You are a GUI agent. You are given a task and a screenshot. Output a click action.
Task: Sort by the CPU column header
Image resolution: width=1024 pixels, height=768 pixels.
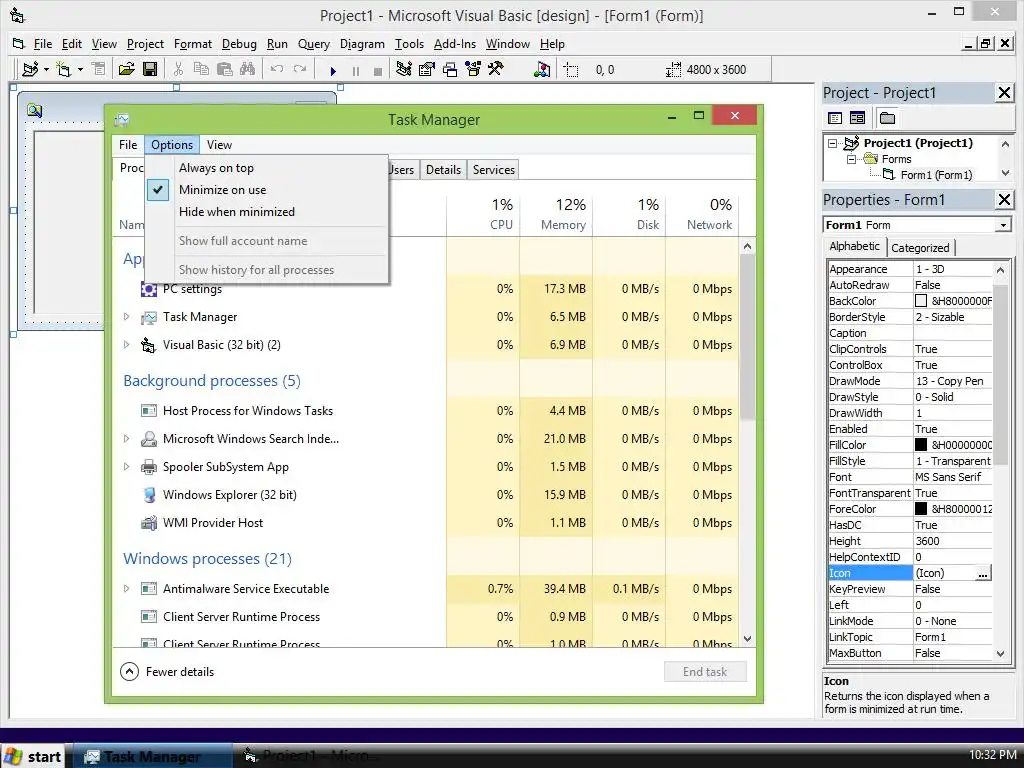pos(483,214)
